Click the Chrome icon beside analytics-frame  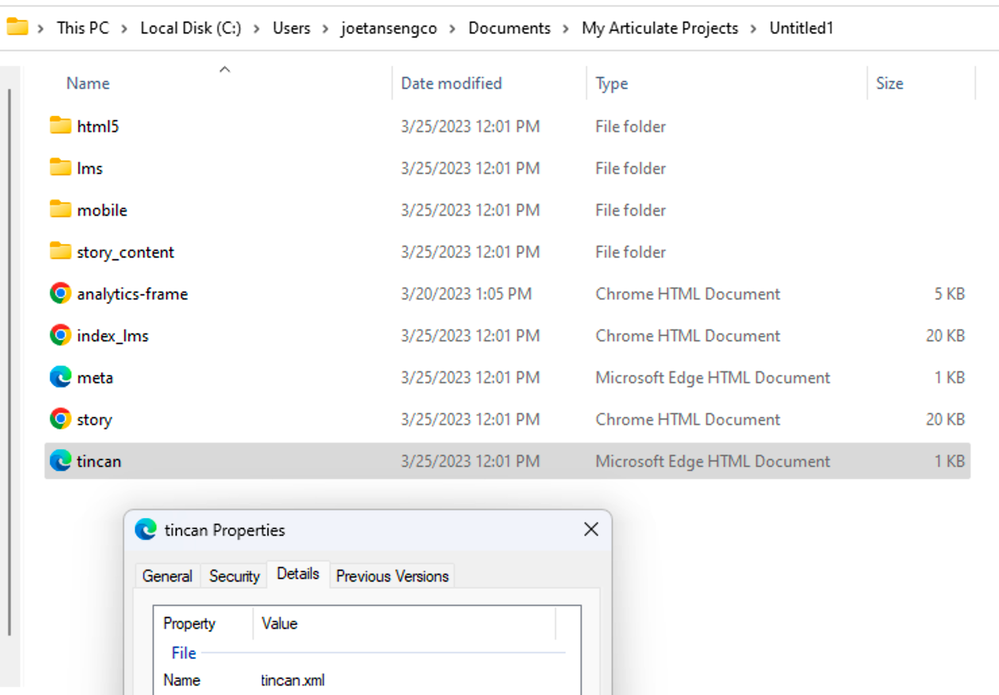click(60, 294)
